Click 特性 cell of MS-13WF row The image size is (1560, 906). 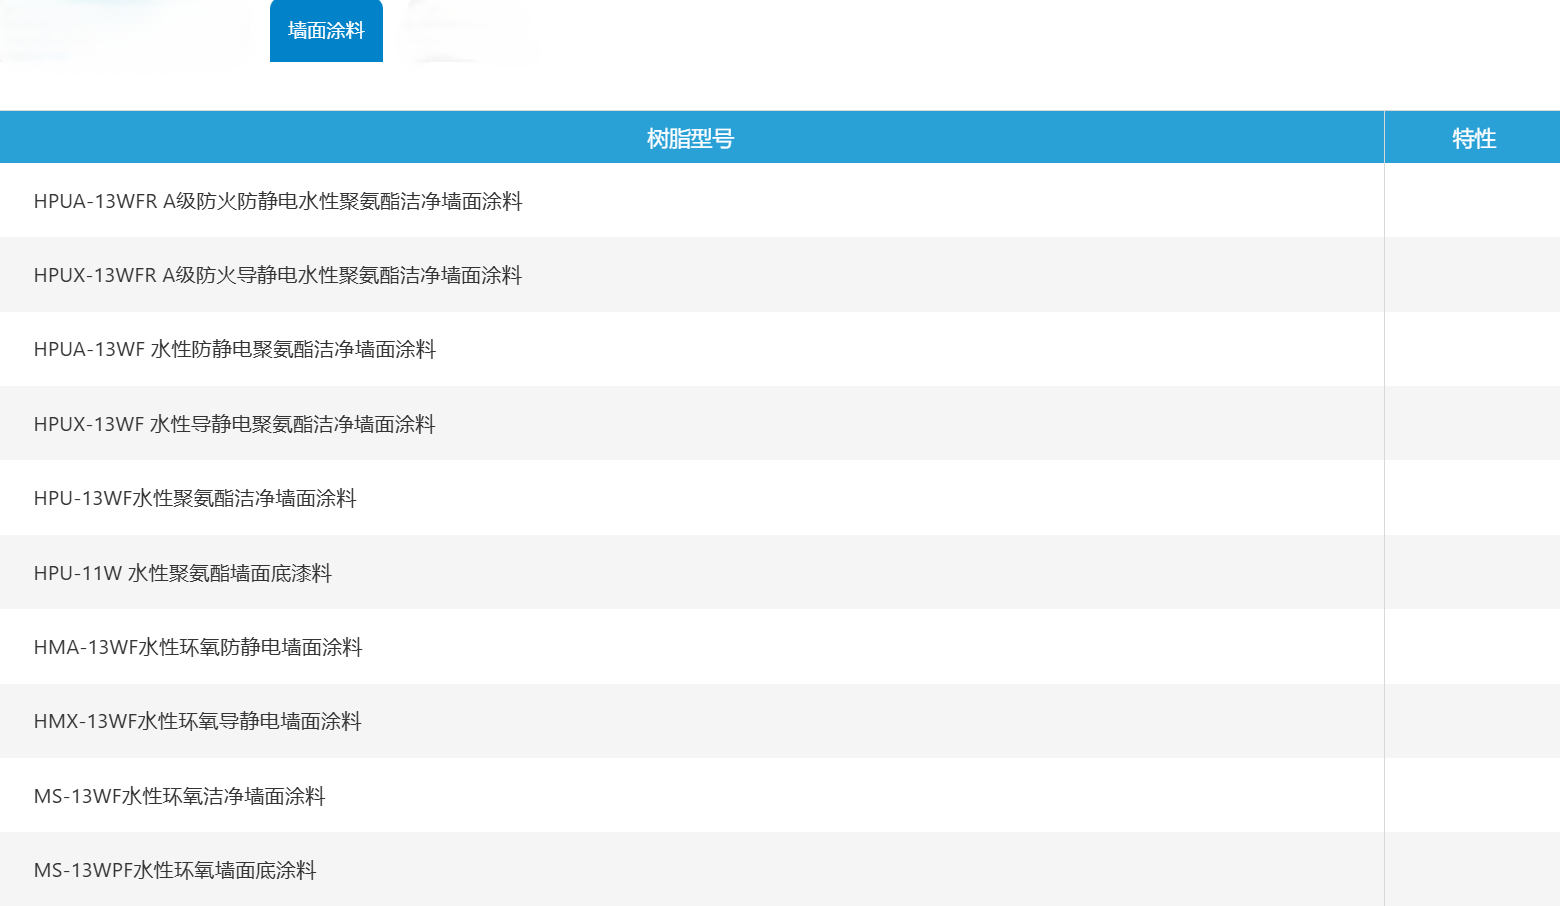coord(1472,796)
